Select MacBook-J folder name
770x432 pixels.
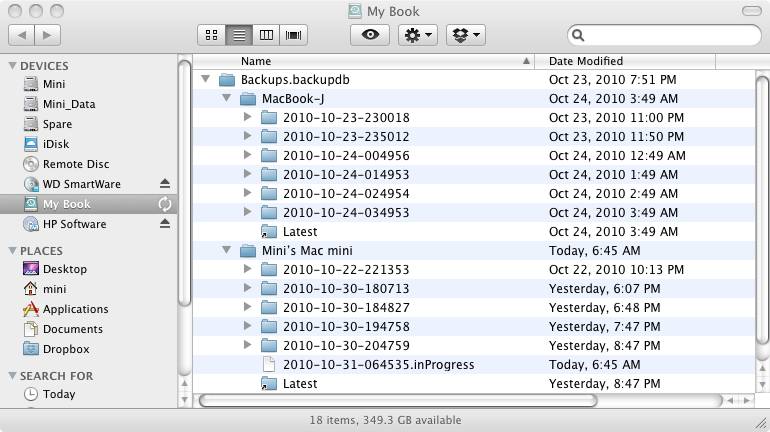click(x=293, y=99)
